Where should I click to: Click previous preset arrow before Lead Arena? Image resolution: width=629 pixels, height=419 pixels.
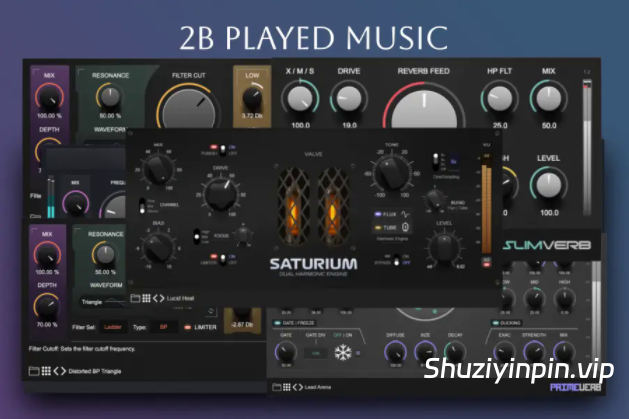pyautogui.click(x=295, y=387)
